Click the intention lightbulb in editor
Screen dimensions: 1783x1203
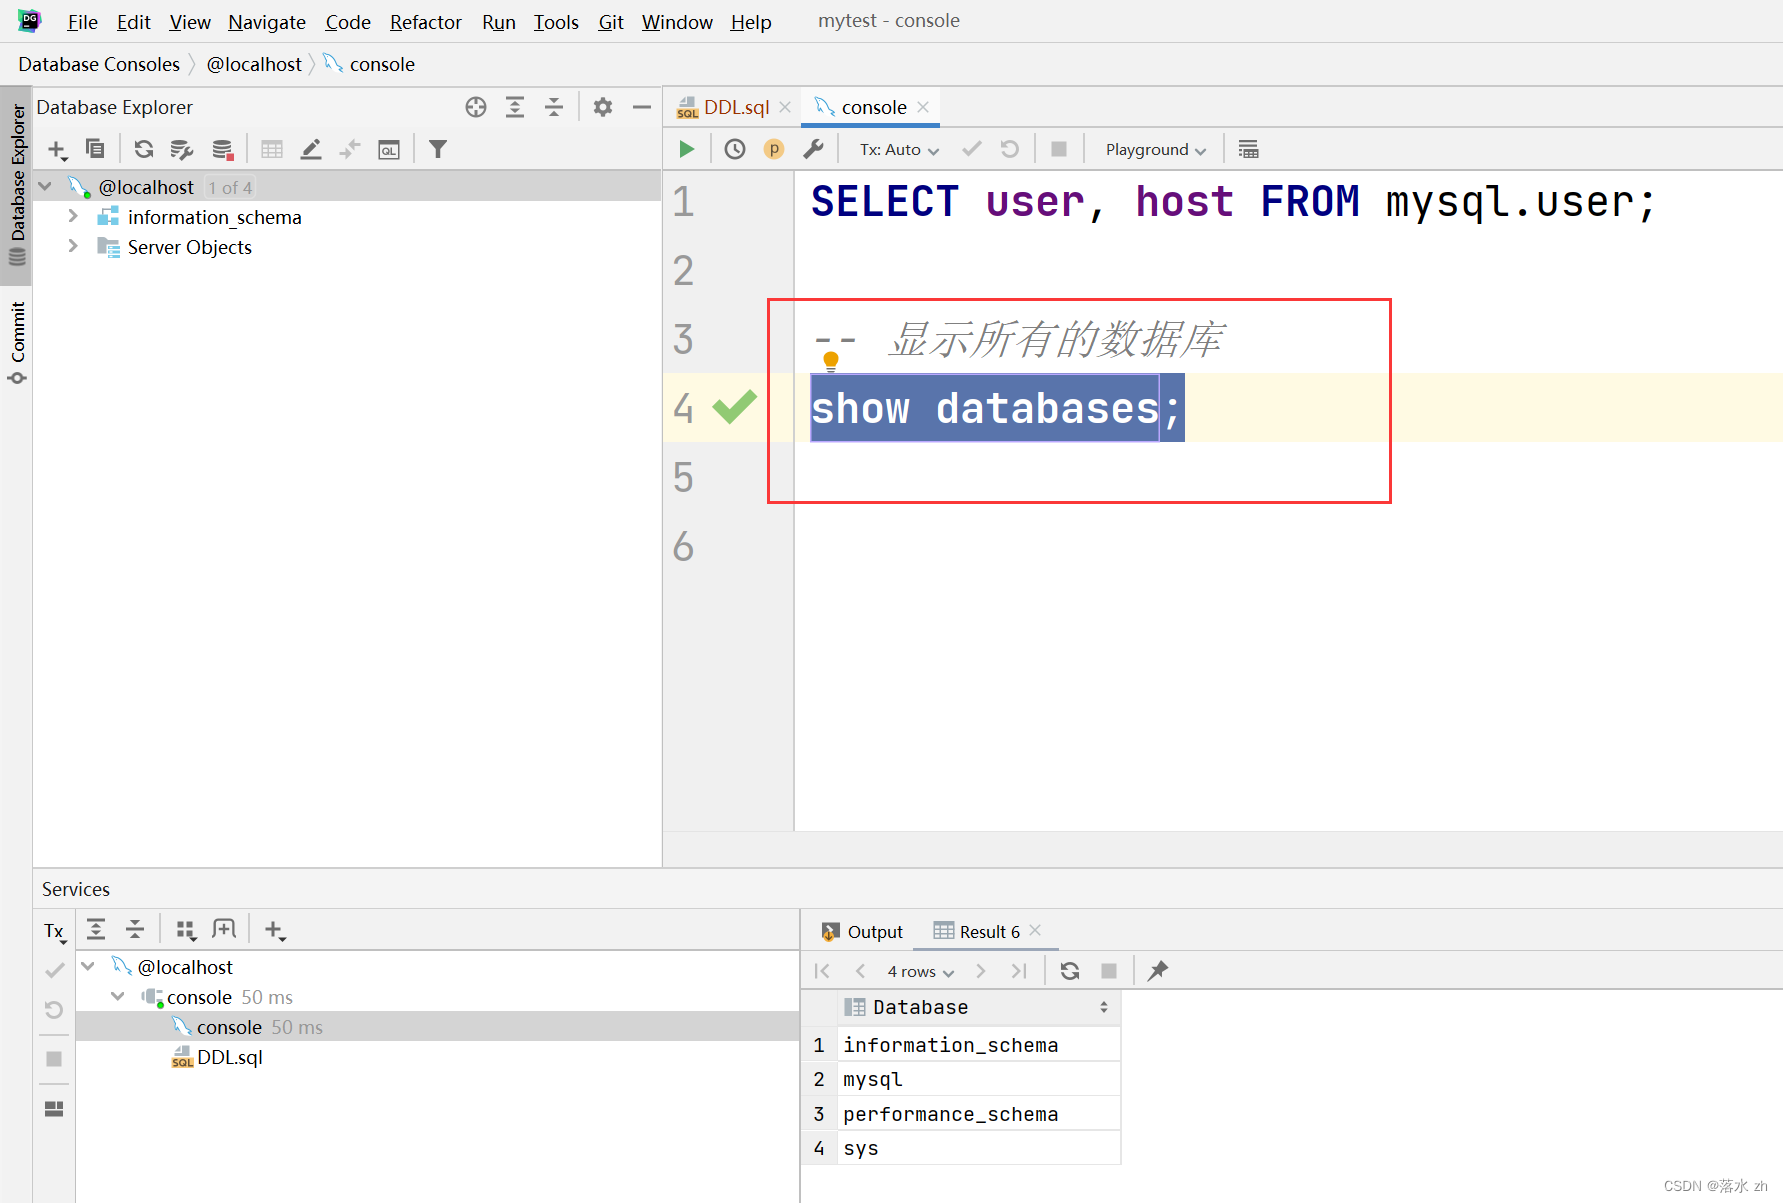pos(830,361)
